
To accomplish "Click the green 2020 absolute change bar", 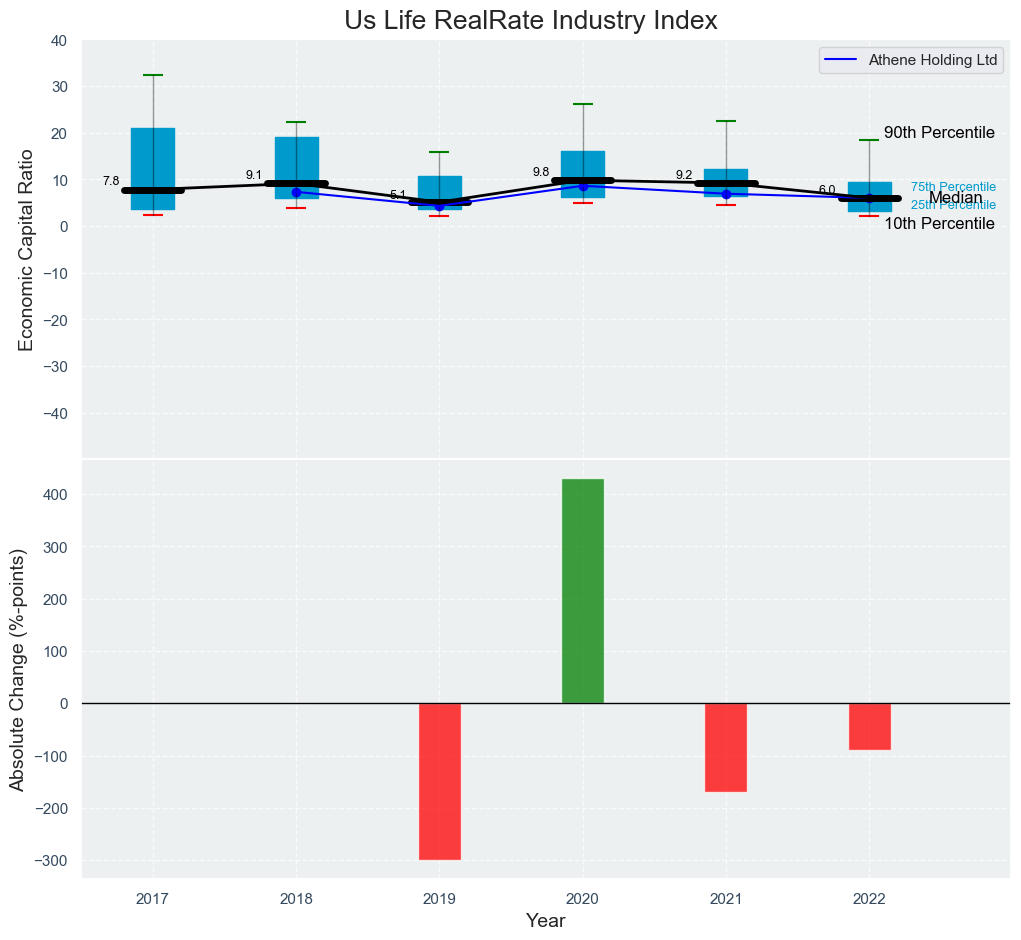I will 582,591.
